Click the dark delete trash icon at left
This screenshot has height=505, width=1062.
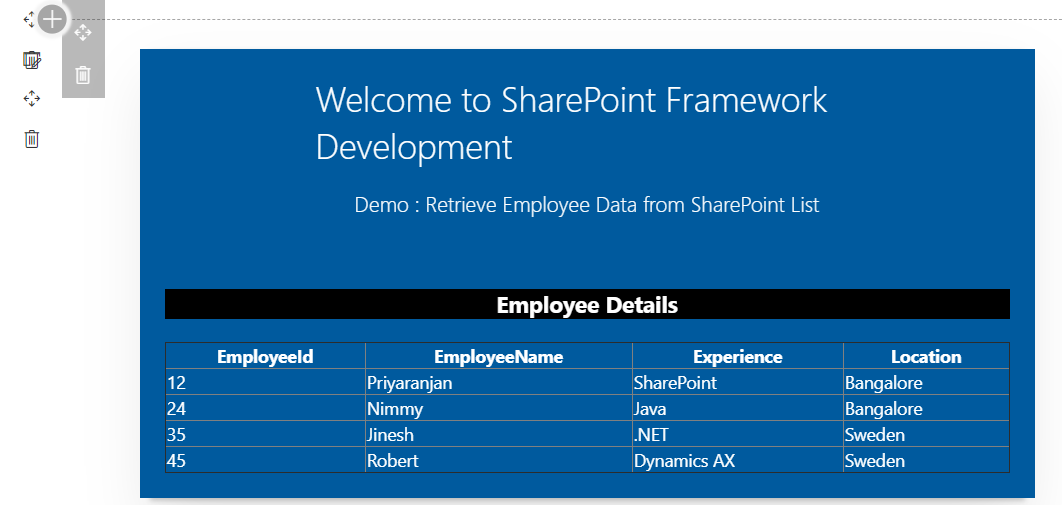(32, 139)
